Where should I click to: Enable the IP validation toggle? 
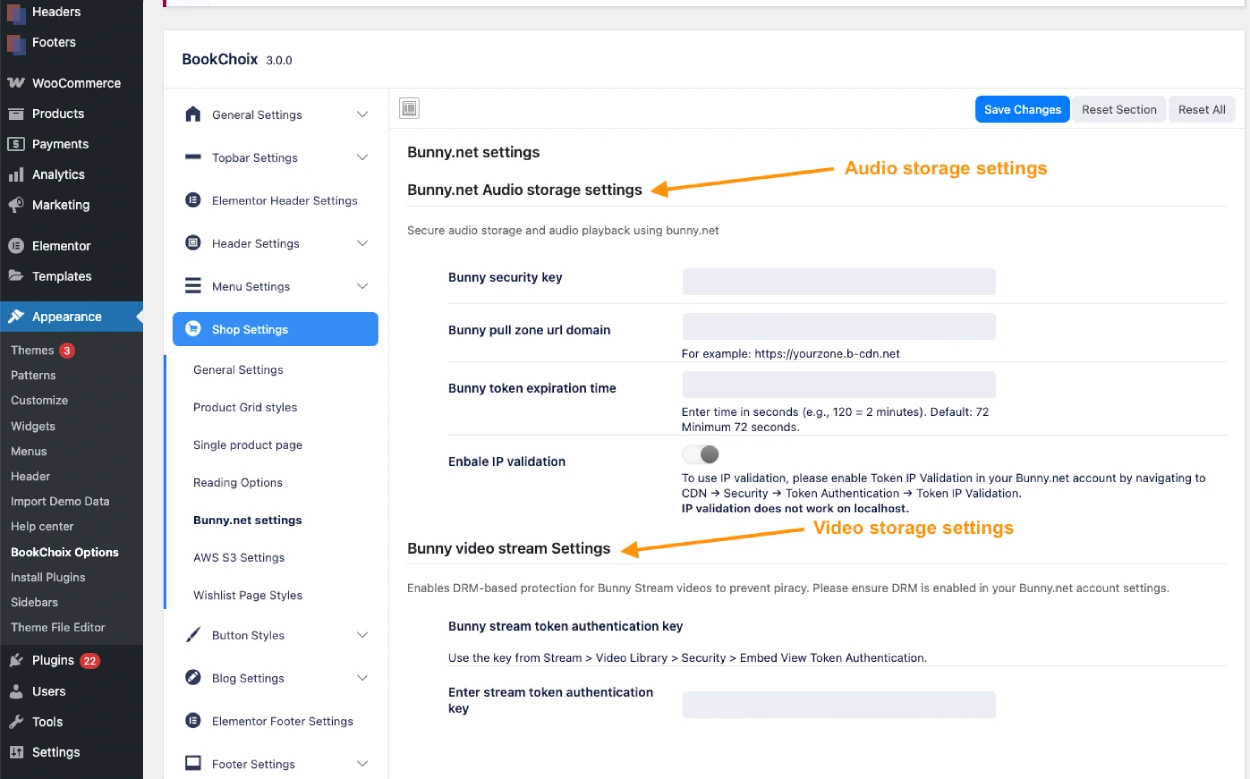[x=700, y=454]
